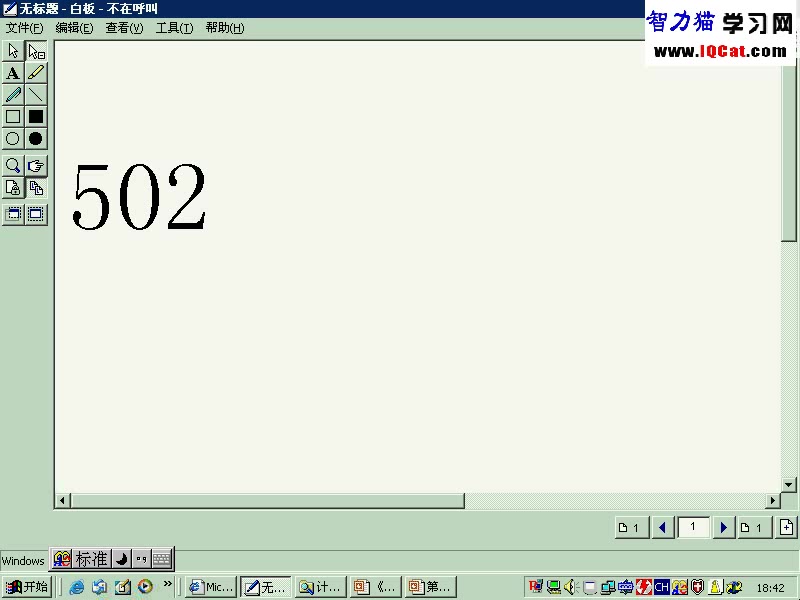Activate the Zoom magnifier tool
Screen dimensions: 800x600
[x=13, y=166]
